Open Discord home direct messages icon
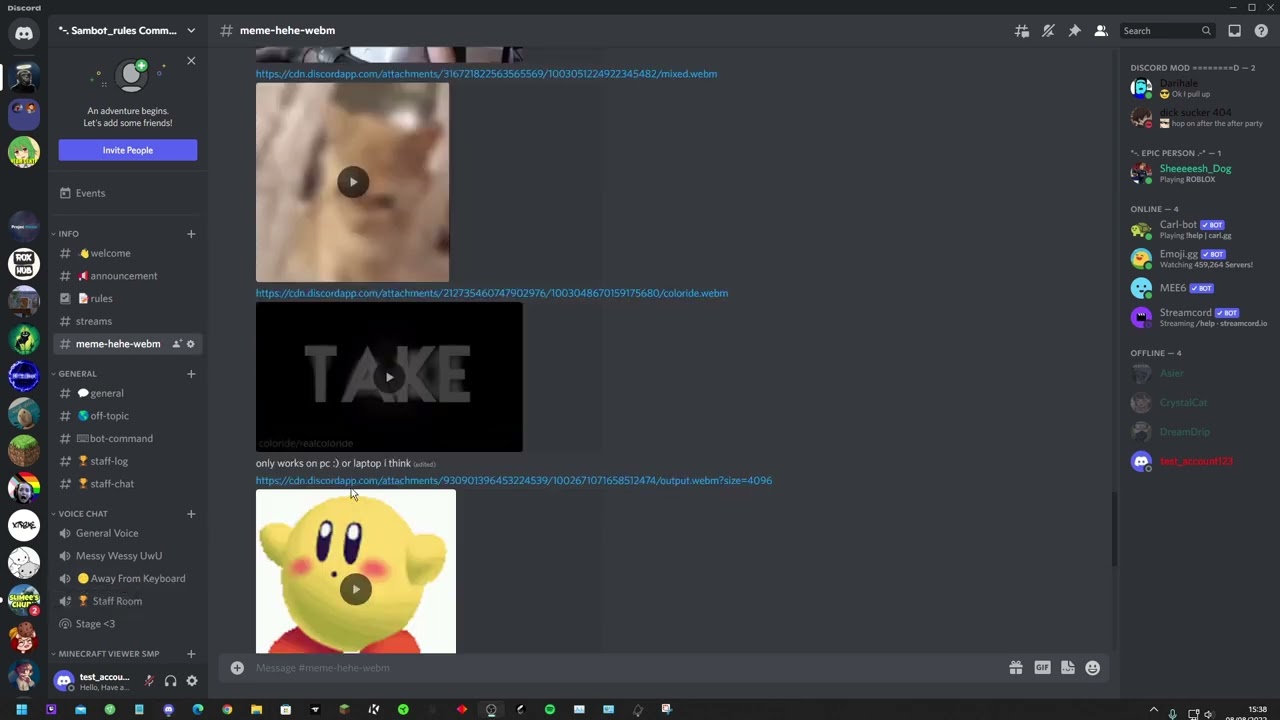1280x720 pixels. pyautogui.click(x=24, y=33)
